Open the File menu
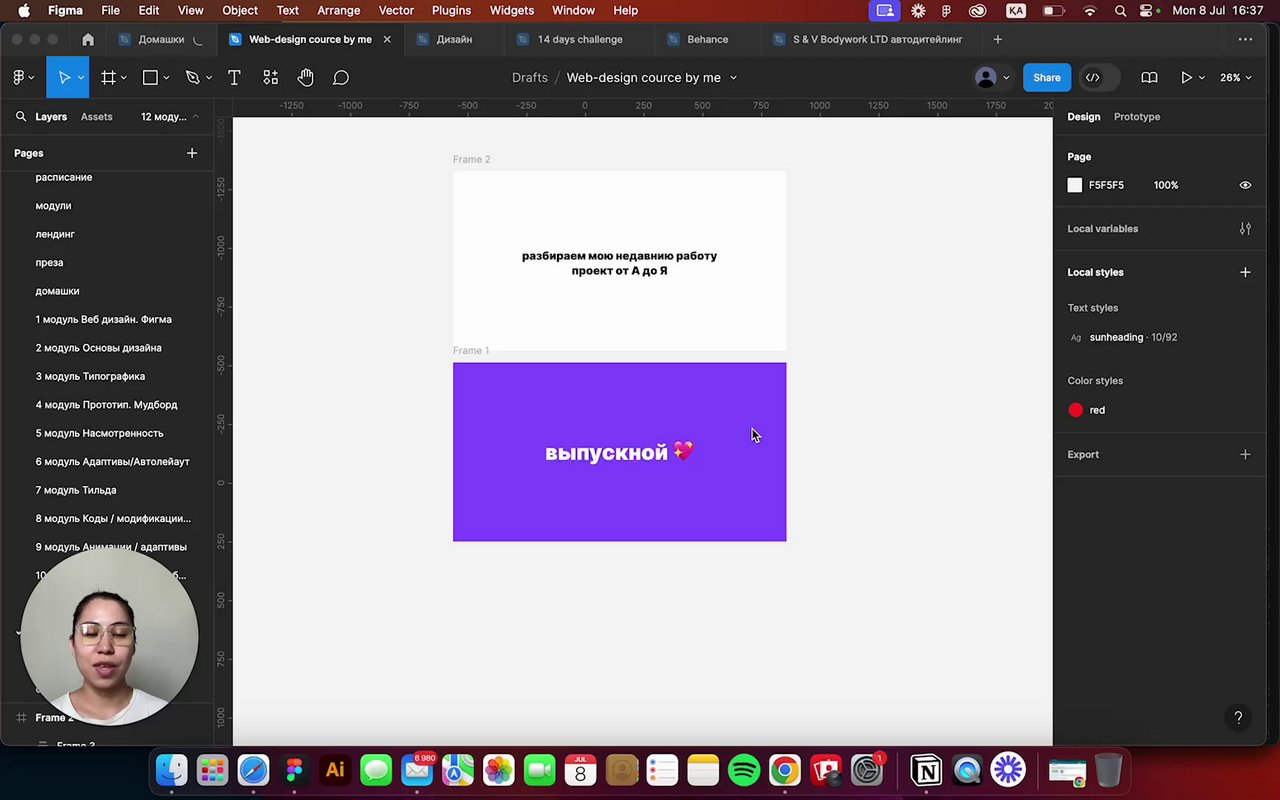 click(110, 10)
